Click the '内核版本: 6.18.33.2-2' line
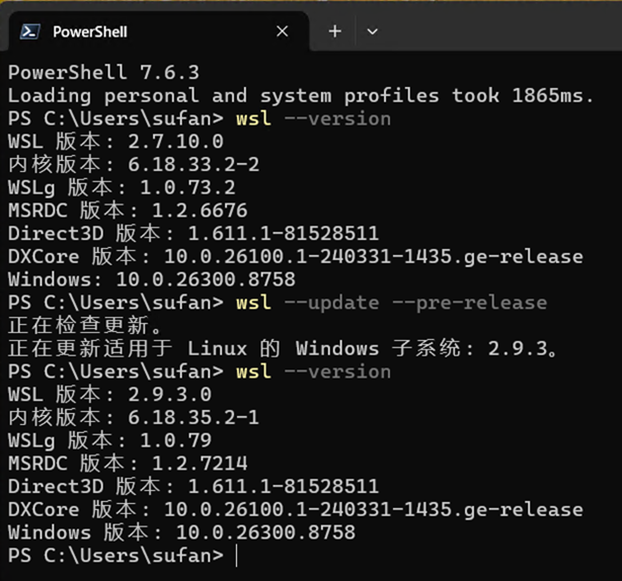Screen dimensions: 622x581 click(x=134, y=165)
